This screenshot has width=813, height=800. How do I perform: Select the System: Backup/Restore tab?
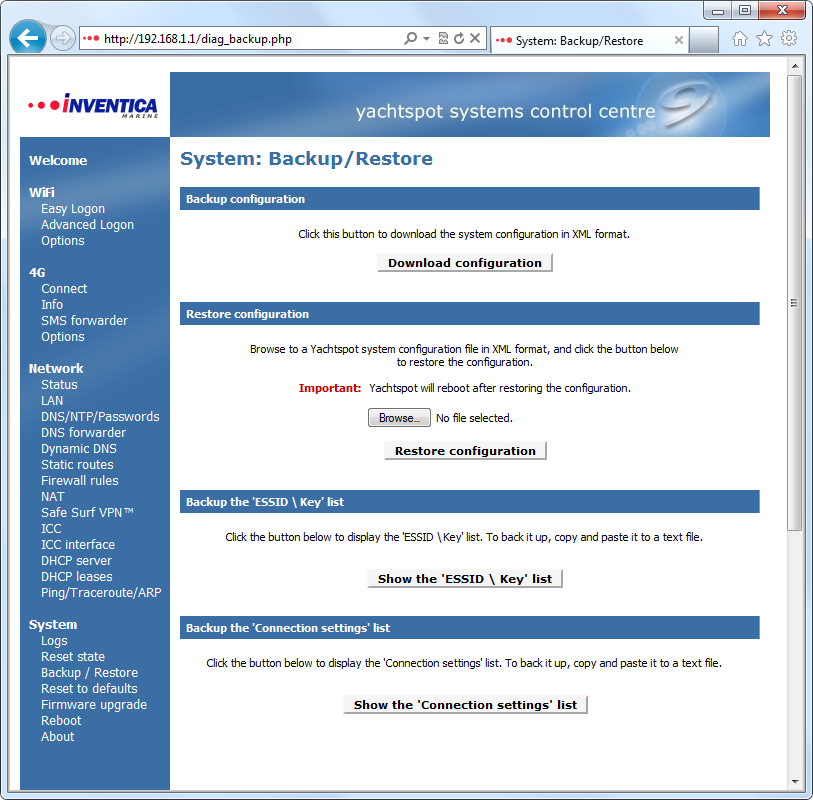590,40
